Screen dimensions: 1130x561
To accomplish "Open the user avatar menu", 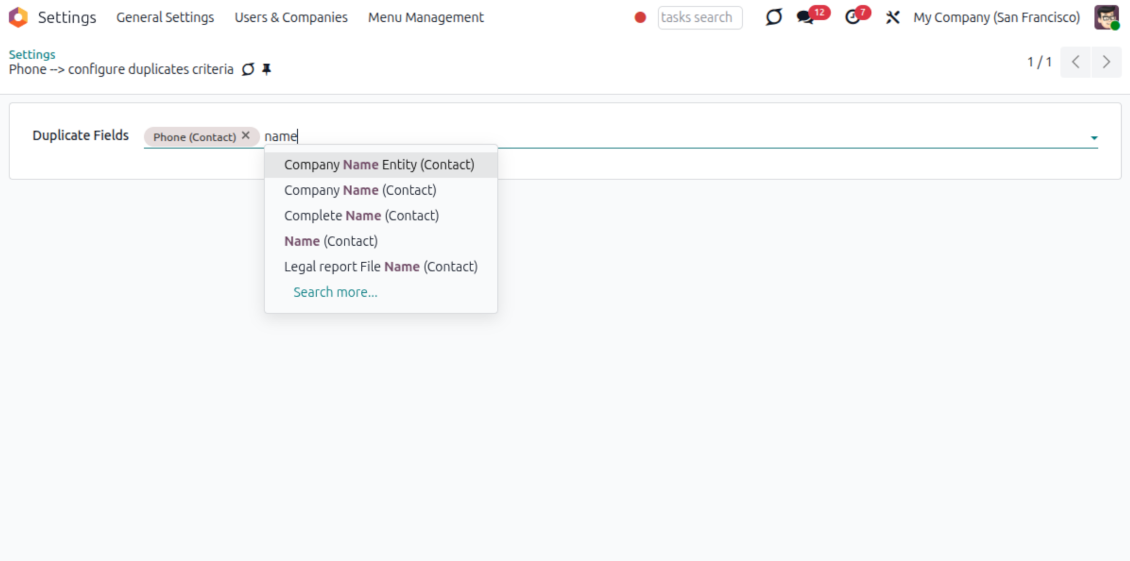I will point(1106,17).
